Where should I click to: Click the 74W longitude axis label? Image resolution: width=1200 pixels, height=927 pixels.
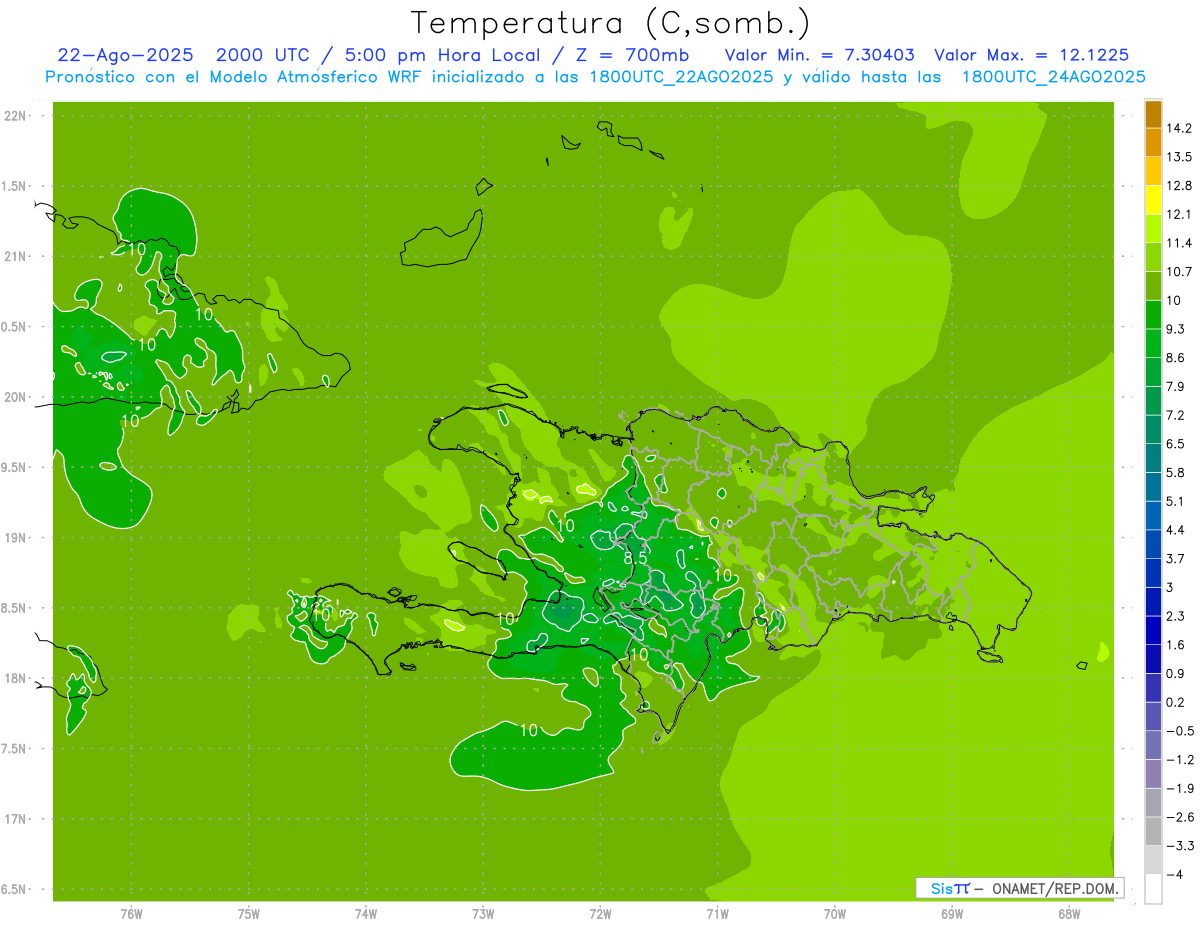point(366,914)
